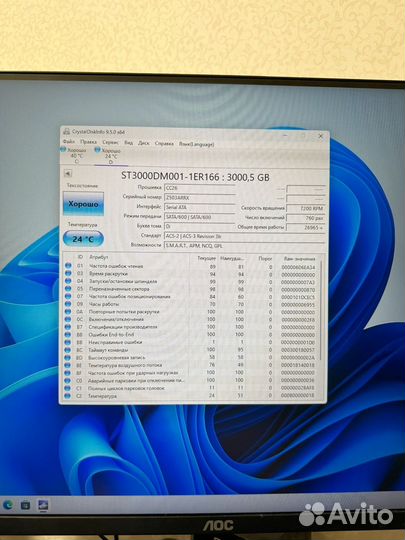The image size is (405, 540).
Task: Open the Файл menu
Action: [x=69, y=142]
